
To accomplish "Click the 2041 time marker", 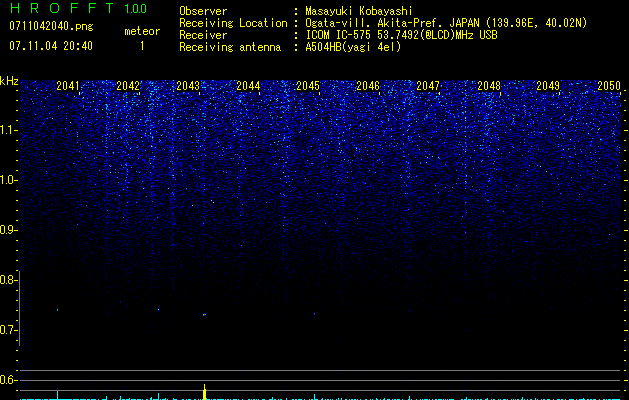I will (68, 85).
